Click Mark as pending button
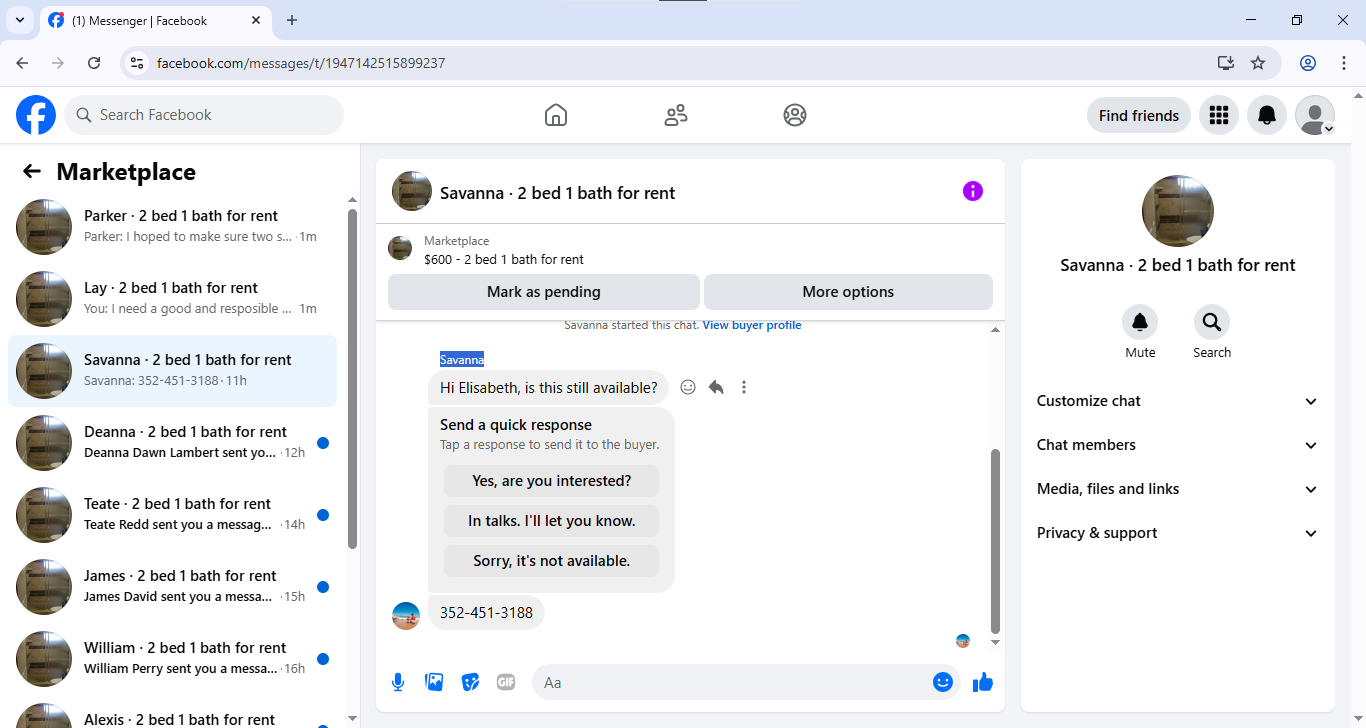The image size is (1366, 728). tap(544, 292)
